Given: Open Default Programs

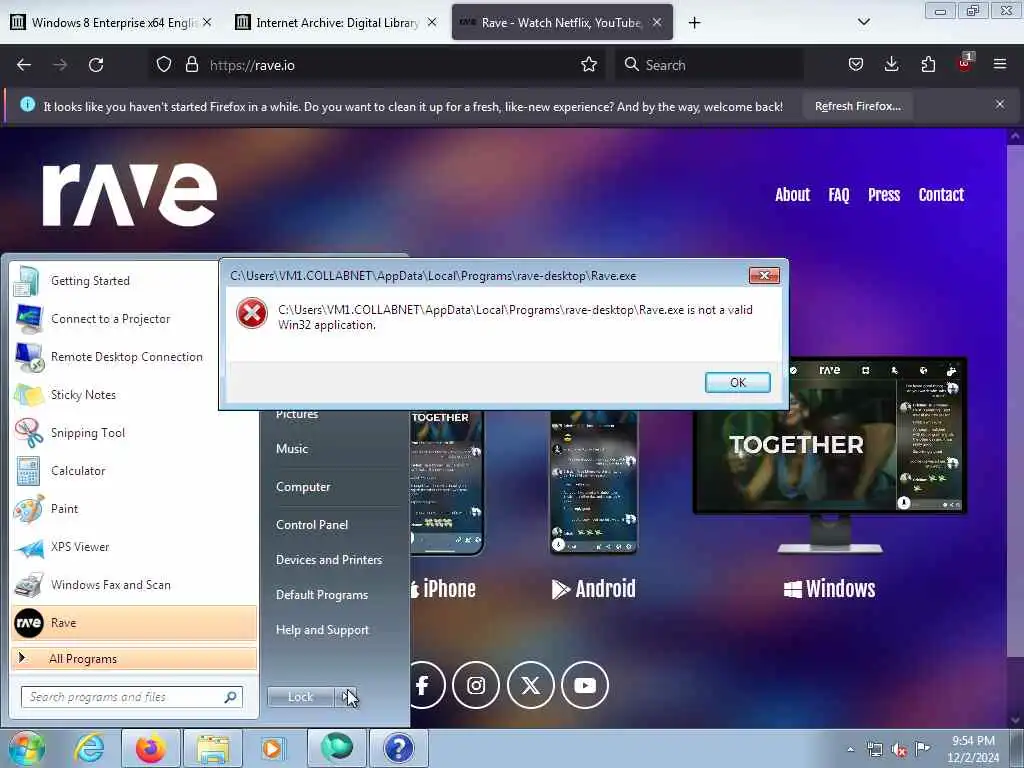Looking at the screenshot, I should click(321, 595).
